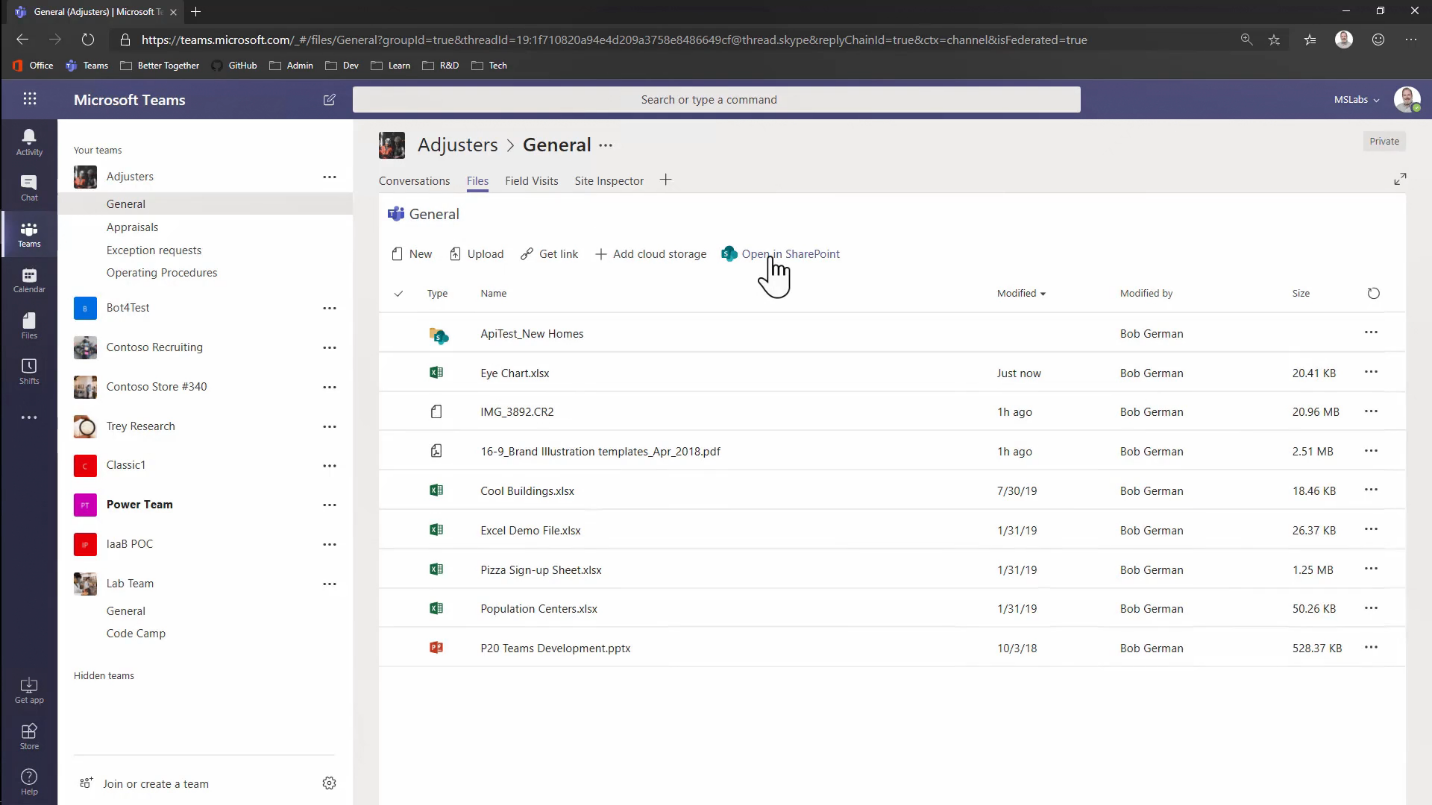Open GitHub bookmark in bookmarks bar

click(234, 66)
